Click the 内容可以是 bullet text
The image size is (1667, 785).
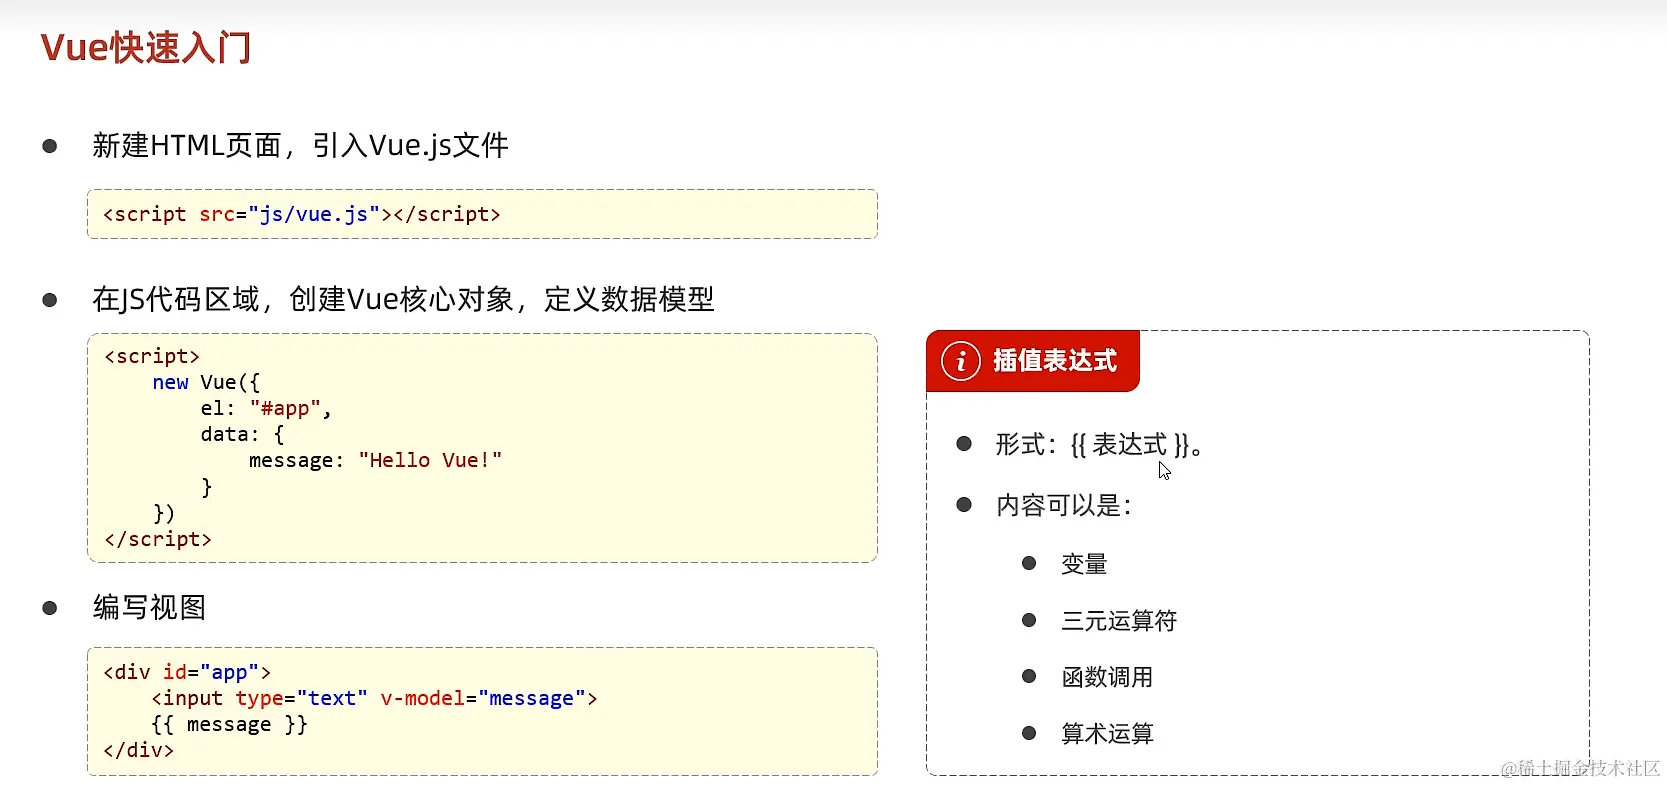point(1064,505)
